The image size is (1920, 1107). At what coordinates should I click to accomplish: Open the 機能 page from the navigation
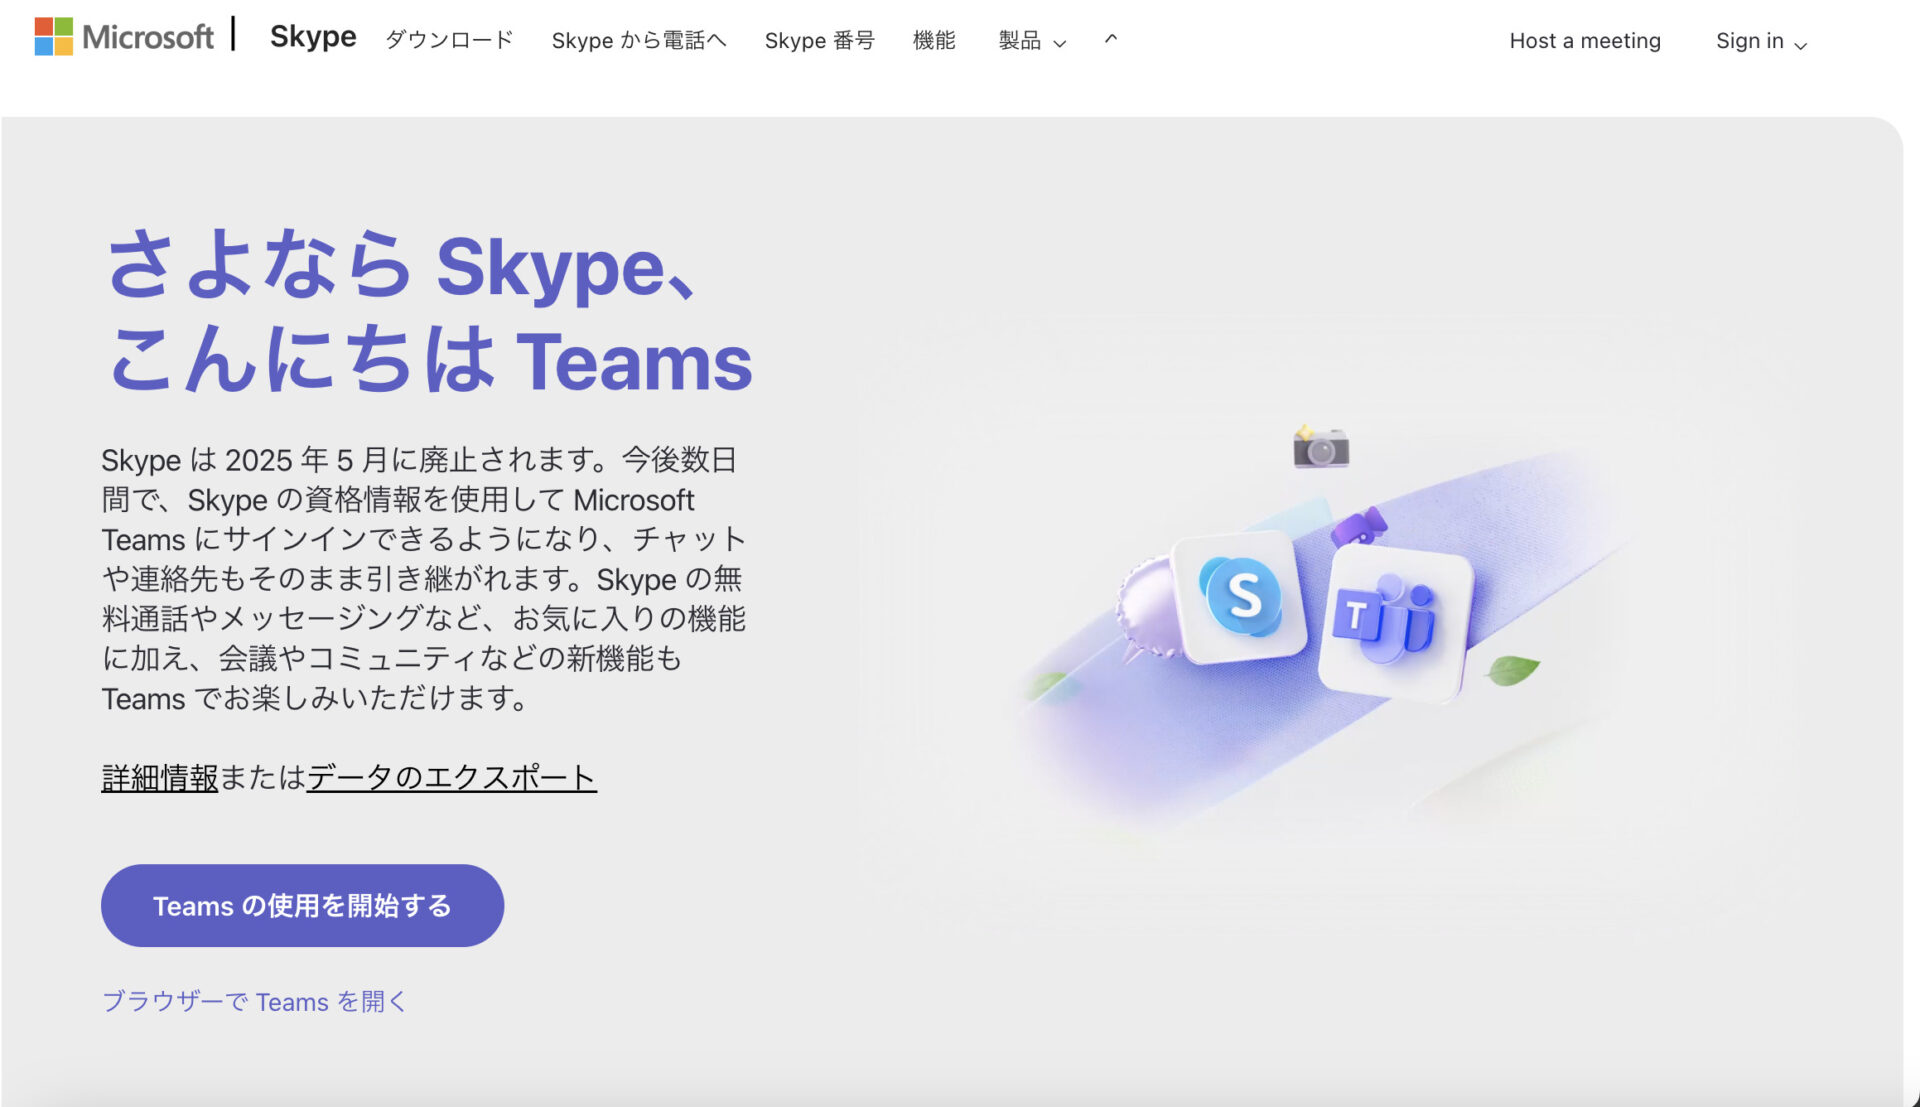point(934,41)
